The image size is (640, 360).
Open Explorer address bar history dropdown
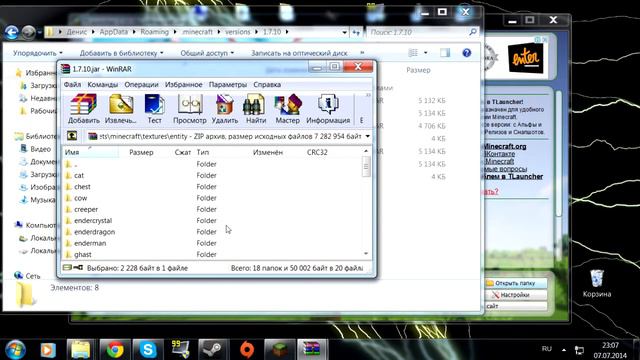(x=344, y=32)
